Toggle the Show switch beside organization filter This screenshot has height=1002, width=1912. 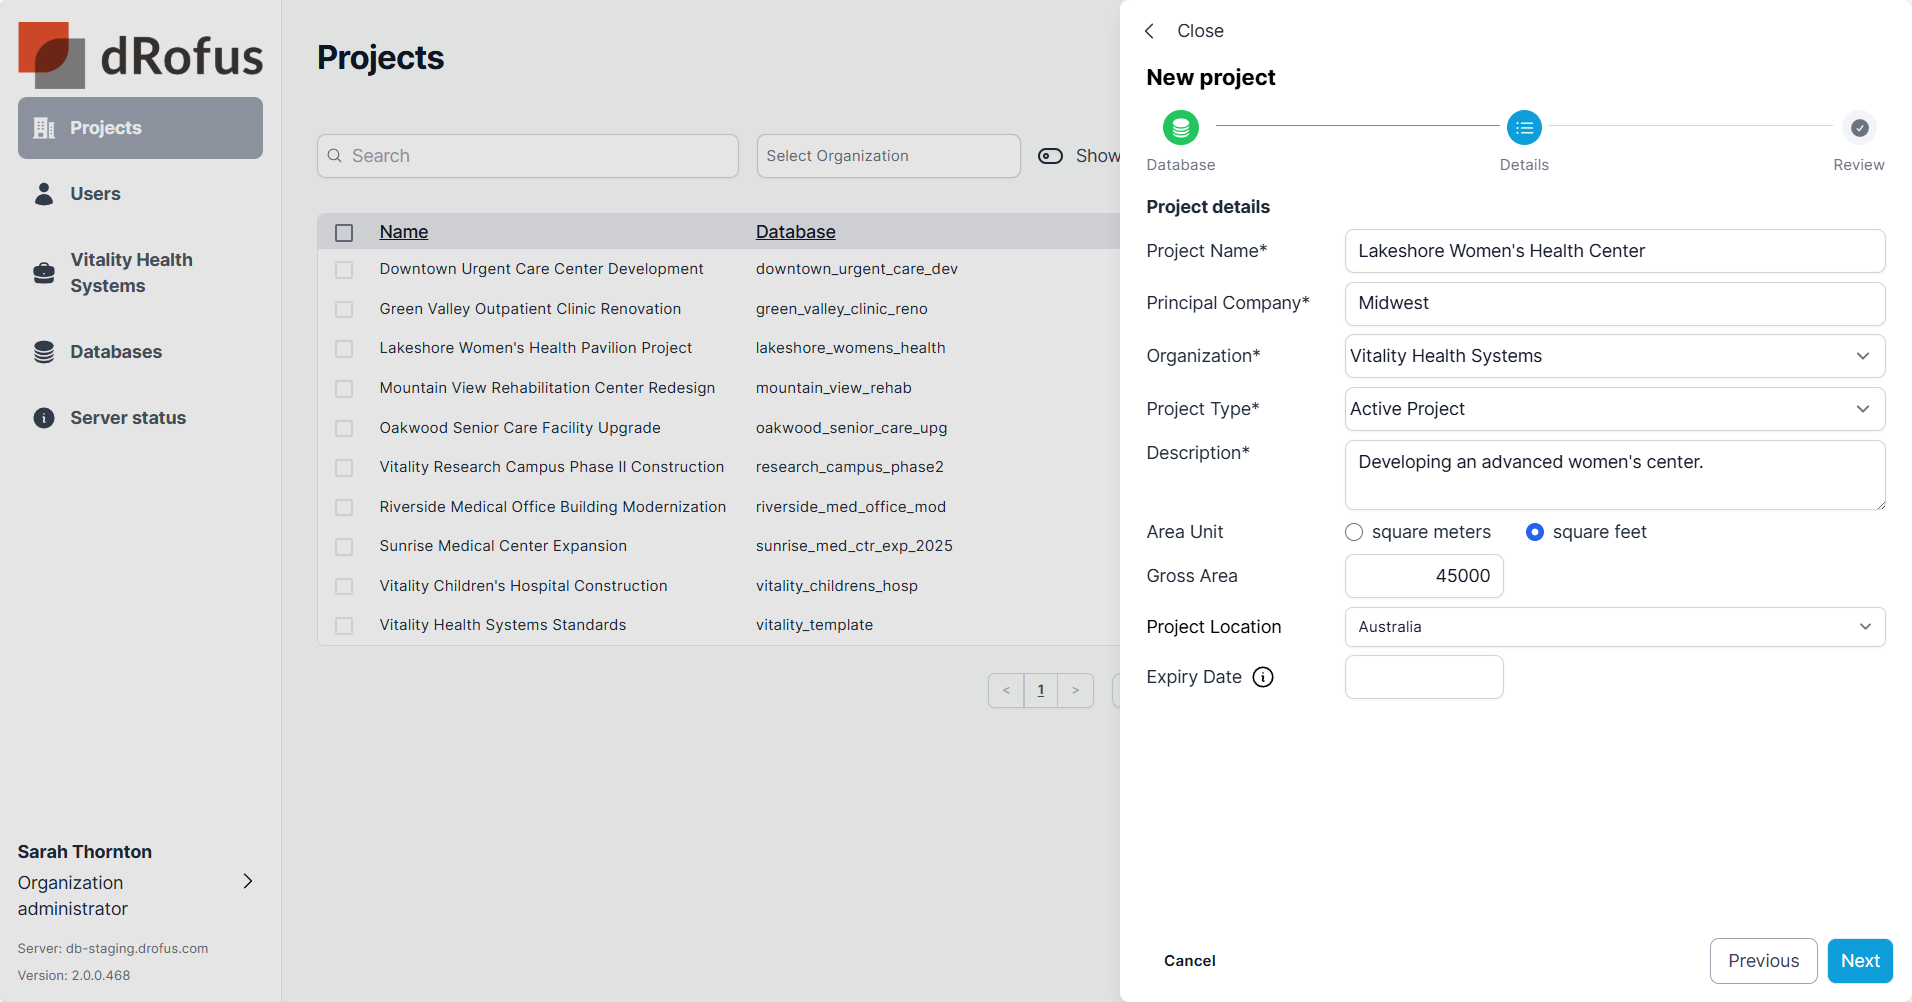(x=1050, y=156)
